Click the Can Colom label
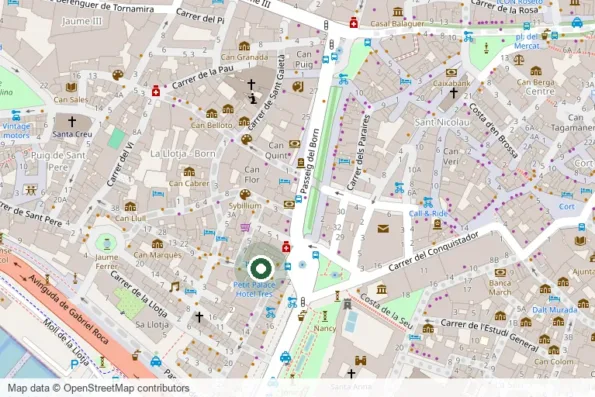 coord(554,362)
